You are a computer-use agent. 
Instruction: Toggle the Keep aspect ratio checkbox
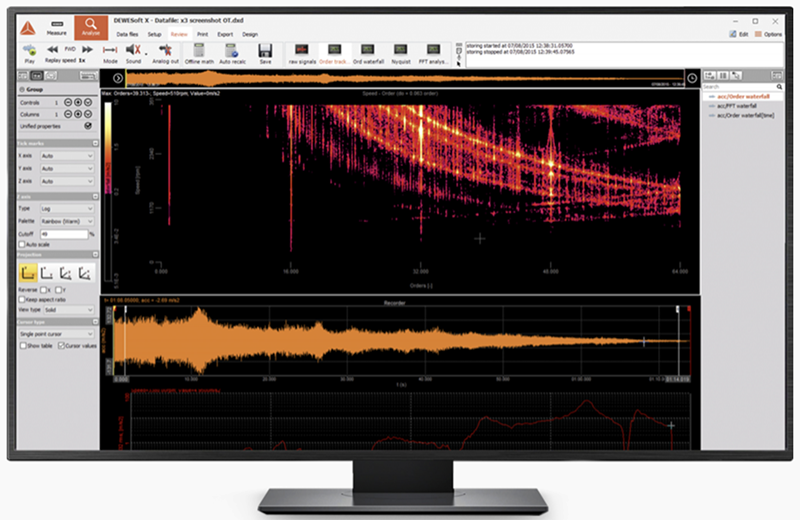point(23,299)
